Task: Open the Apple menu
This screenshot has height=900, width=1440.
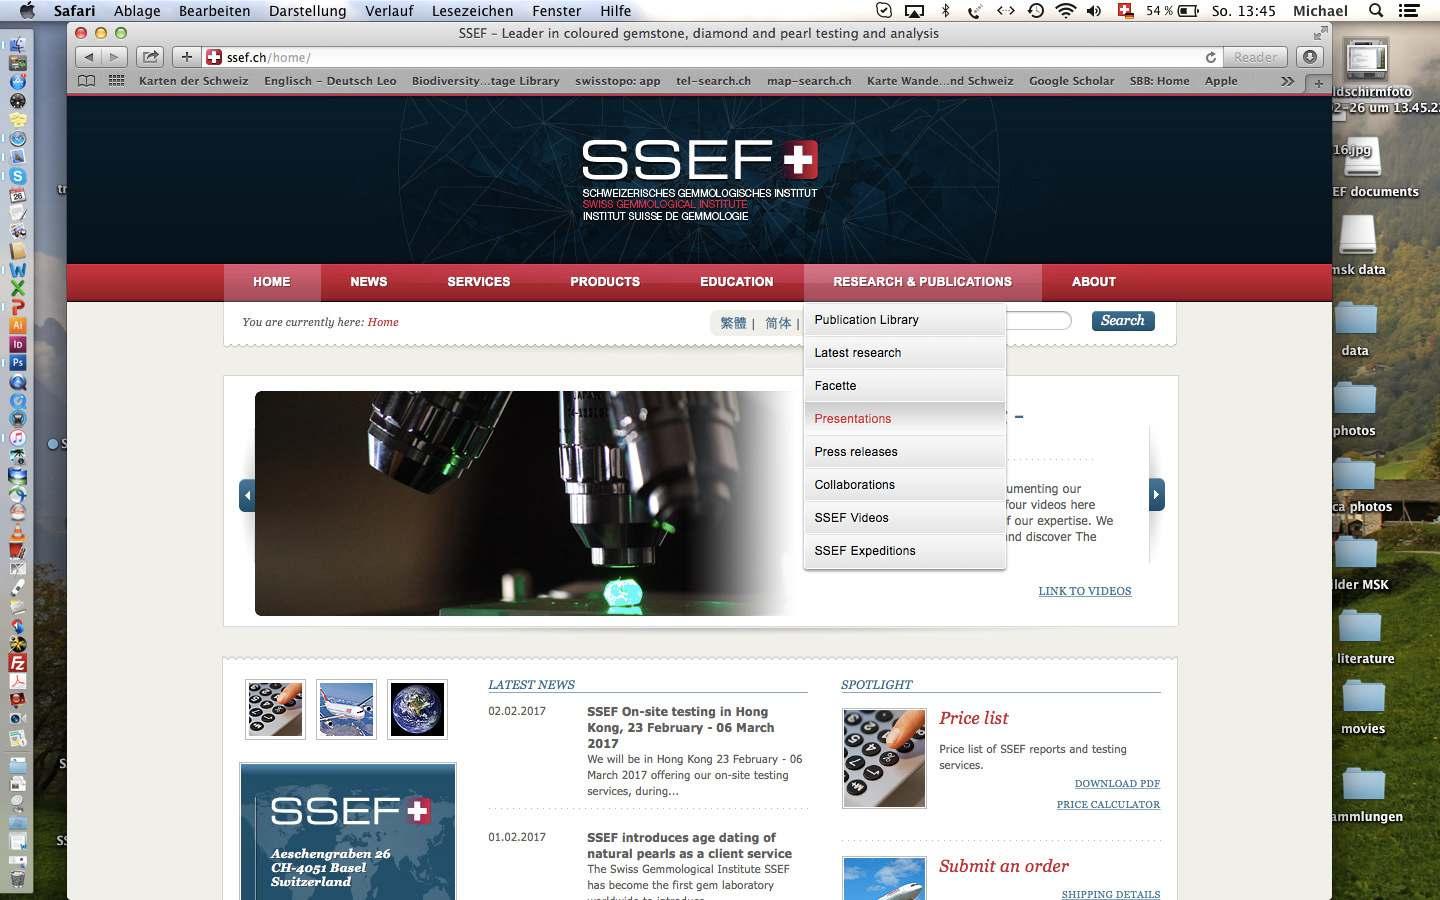Action: (x=27, y=11)
